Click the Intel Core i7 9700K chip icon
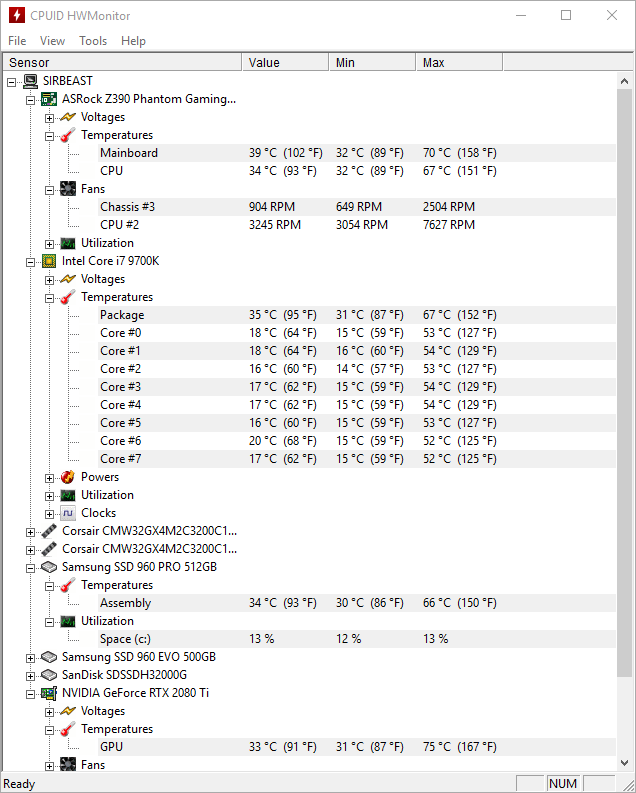This screenshot has width=636, height=793. [49, 261]
